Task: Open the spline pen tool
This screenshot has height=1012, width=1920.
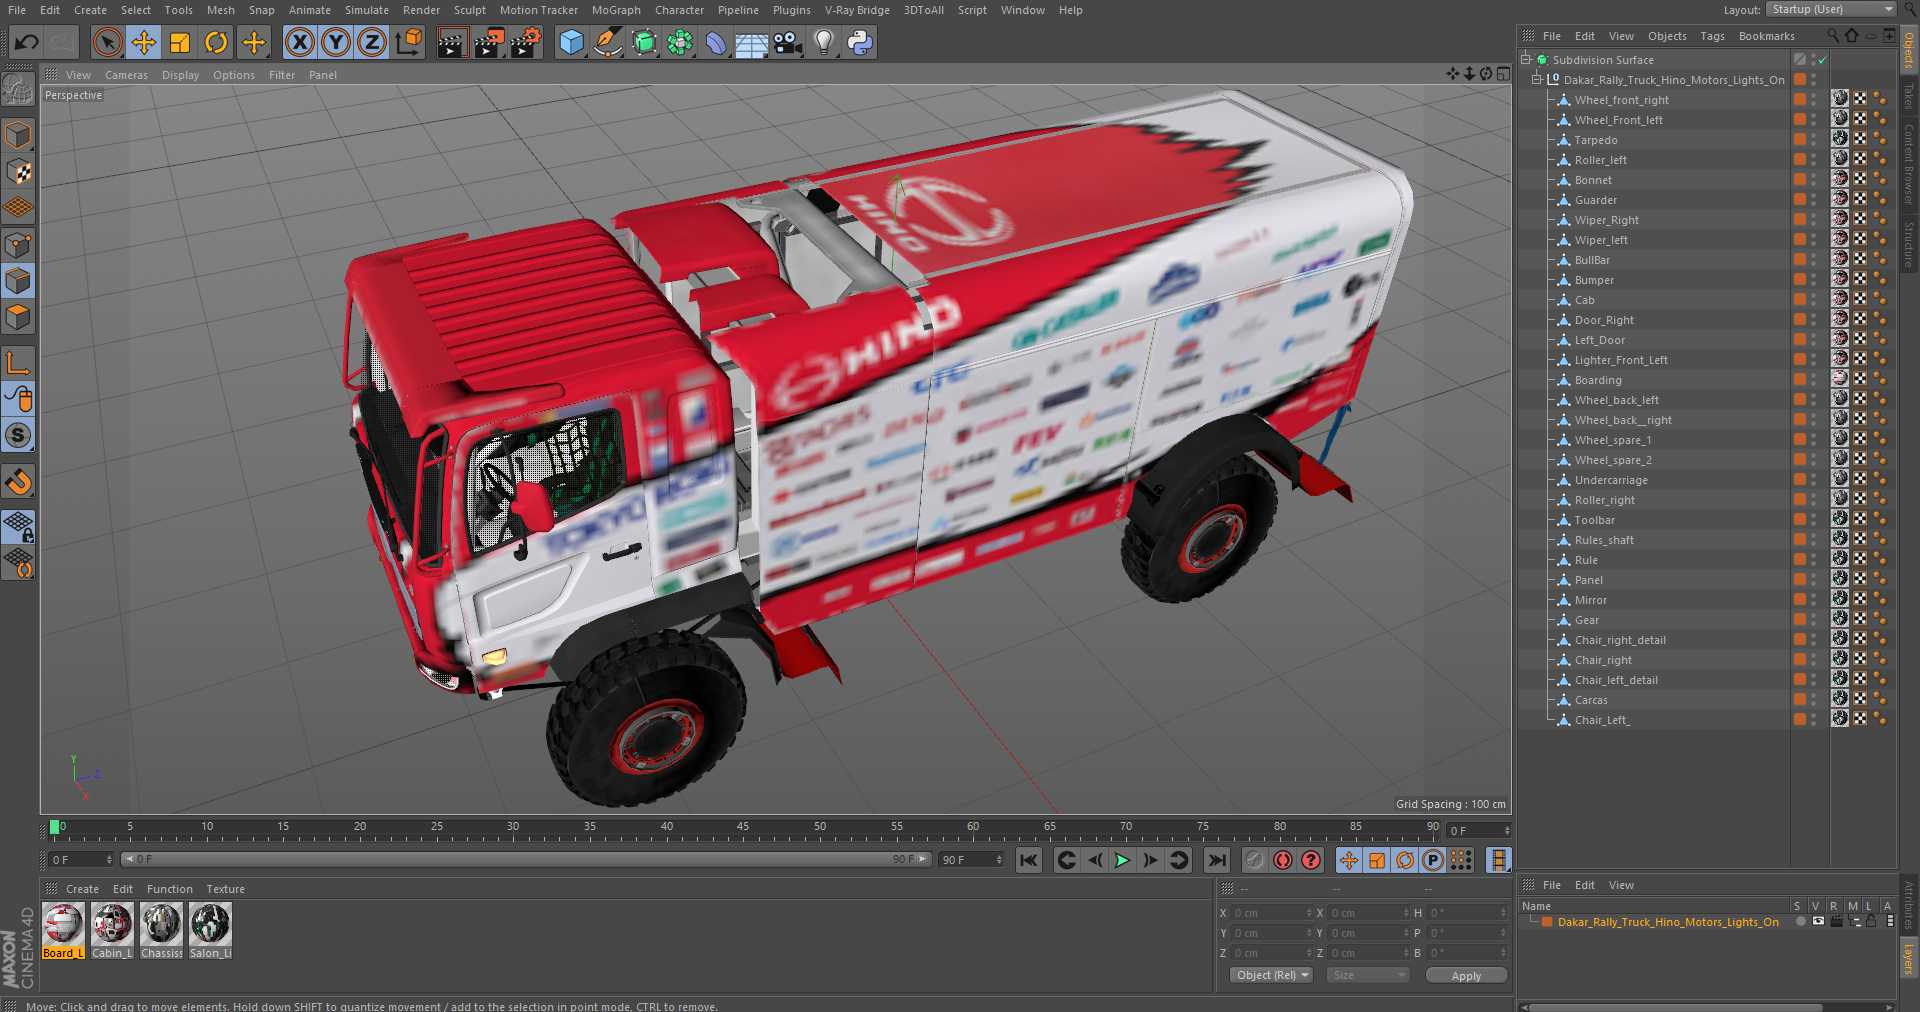Action: [608, 42]
